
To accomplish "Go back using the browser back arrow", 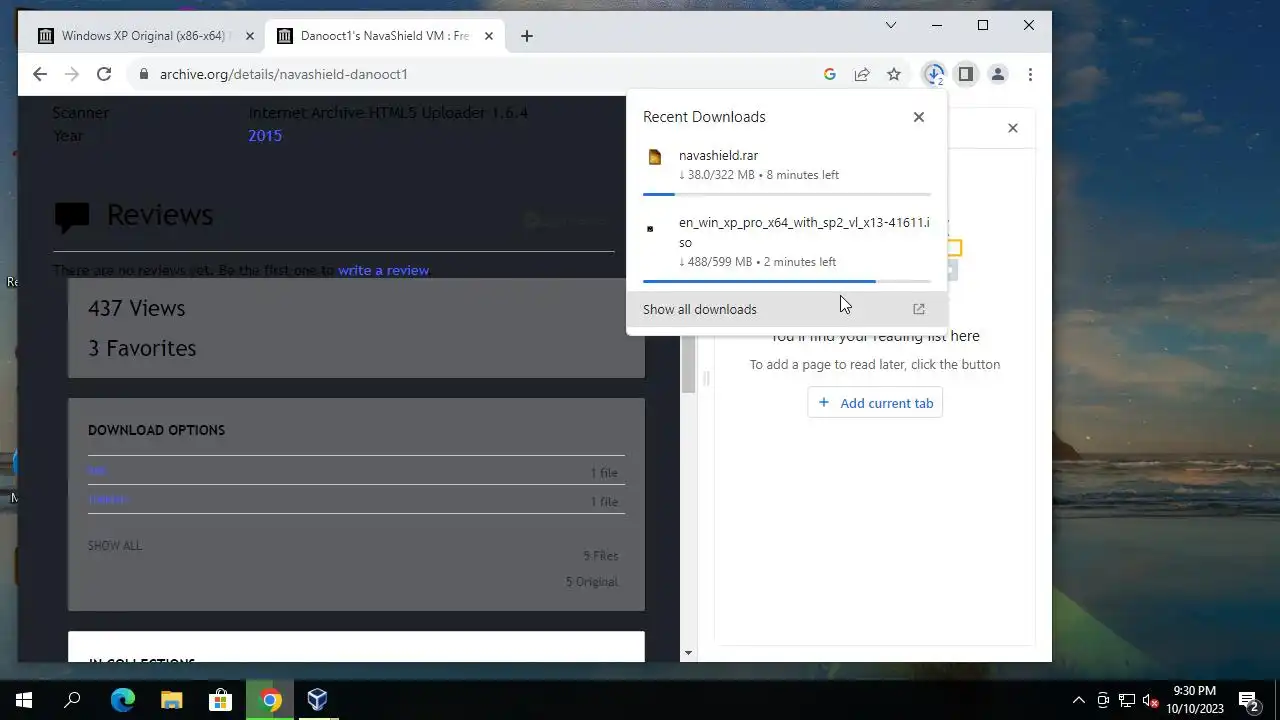I will tap(40, 74).
